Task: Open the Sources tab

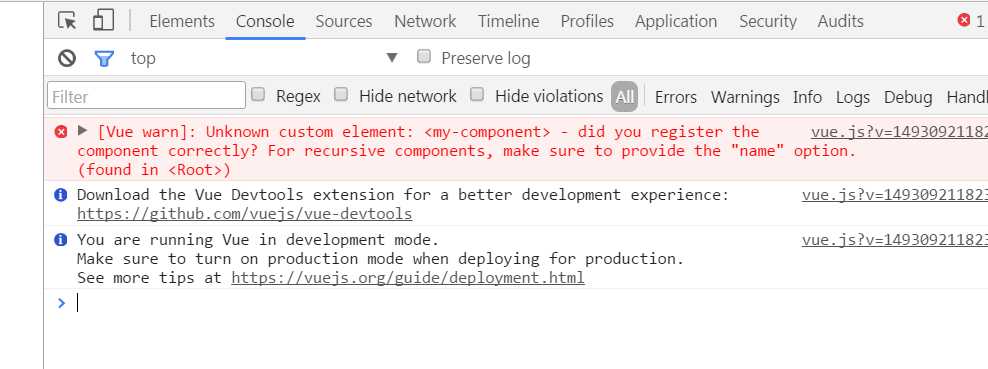Action: point(343,21)
